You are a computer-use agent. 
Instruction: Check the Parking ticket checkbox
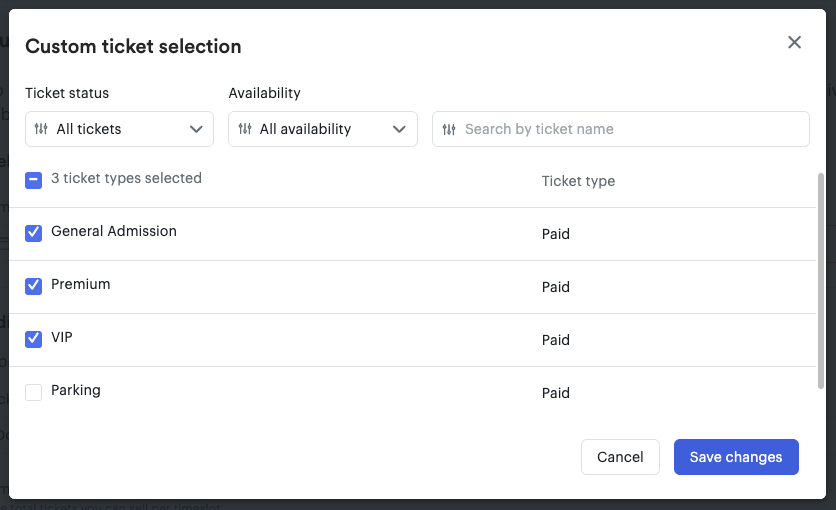[x=34, y=392]
